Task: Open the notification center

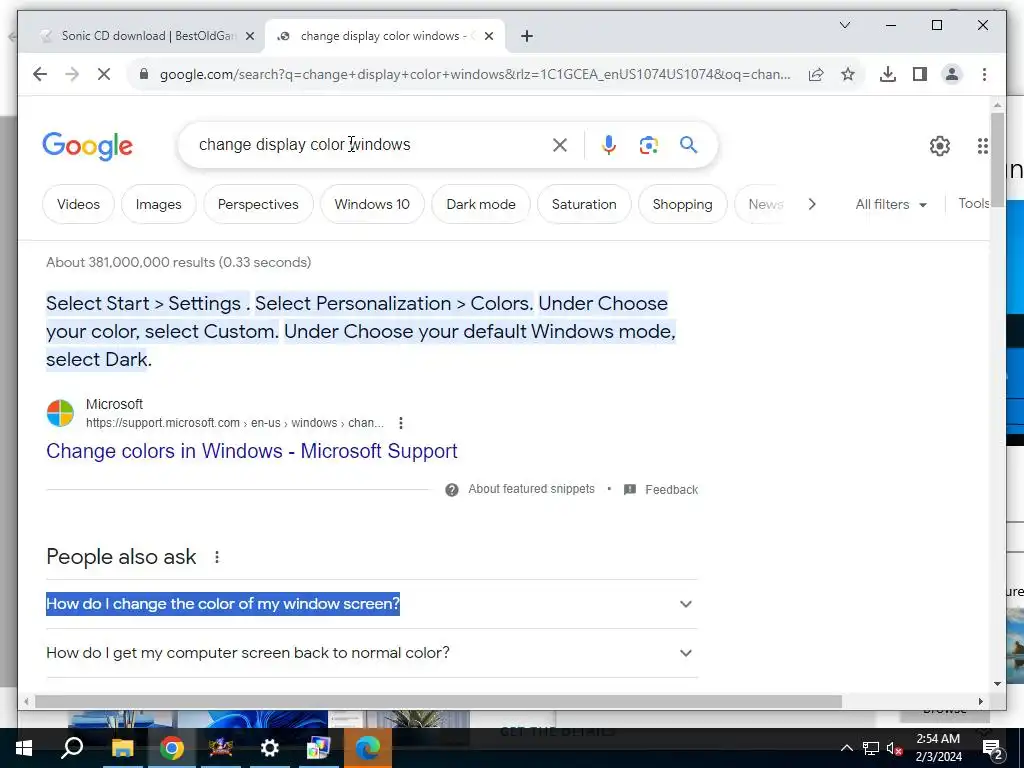Action: (993, 748)
